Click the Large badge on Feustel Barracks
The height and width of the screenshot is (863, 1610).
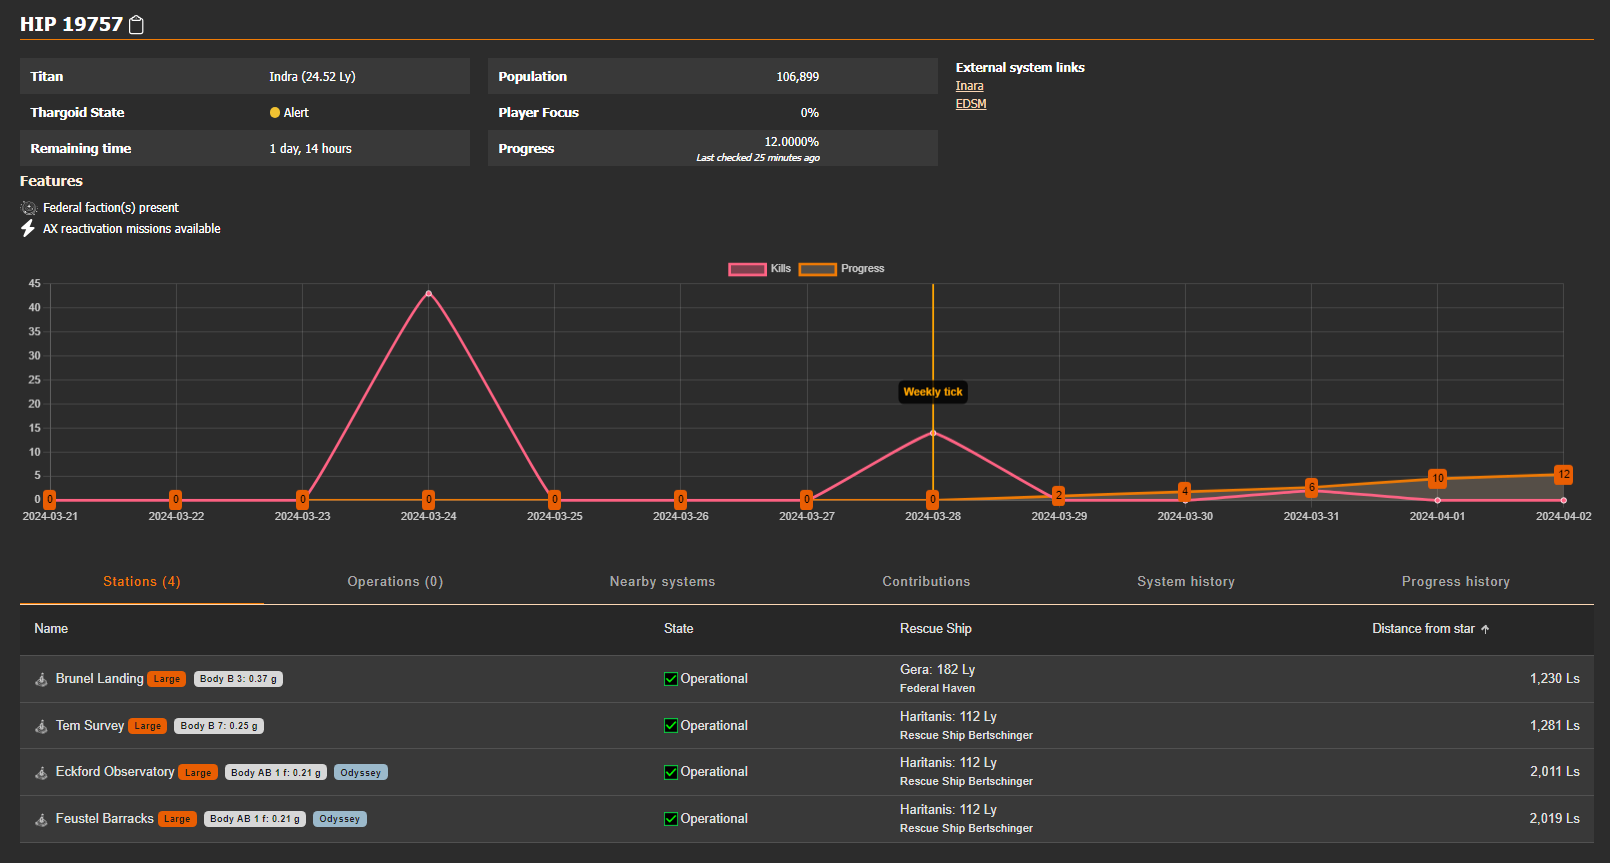pyautogui.click(x=177, y=819)
